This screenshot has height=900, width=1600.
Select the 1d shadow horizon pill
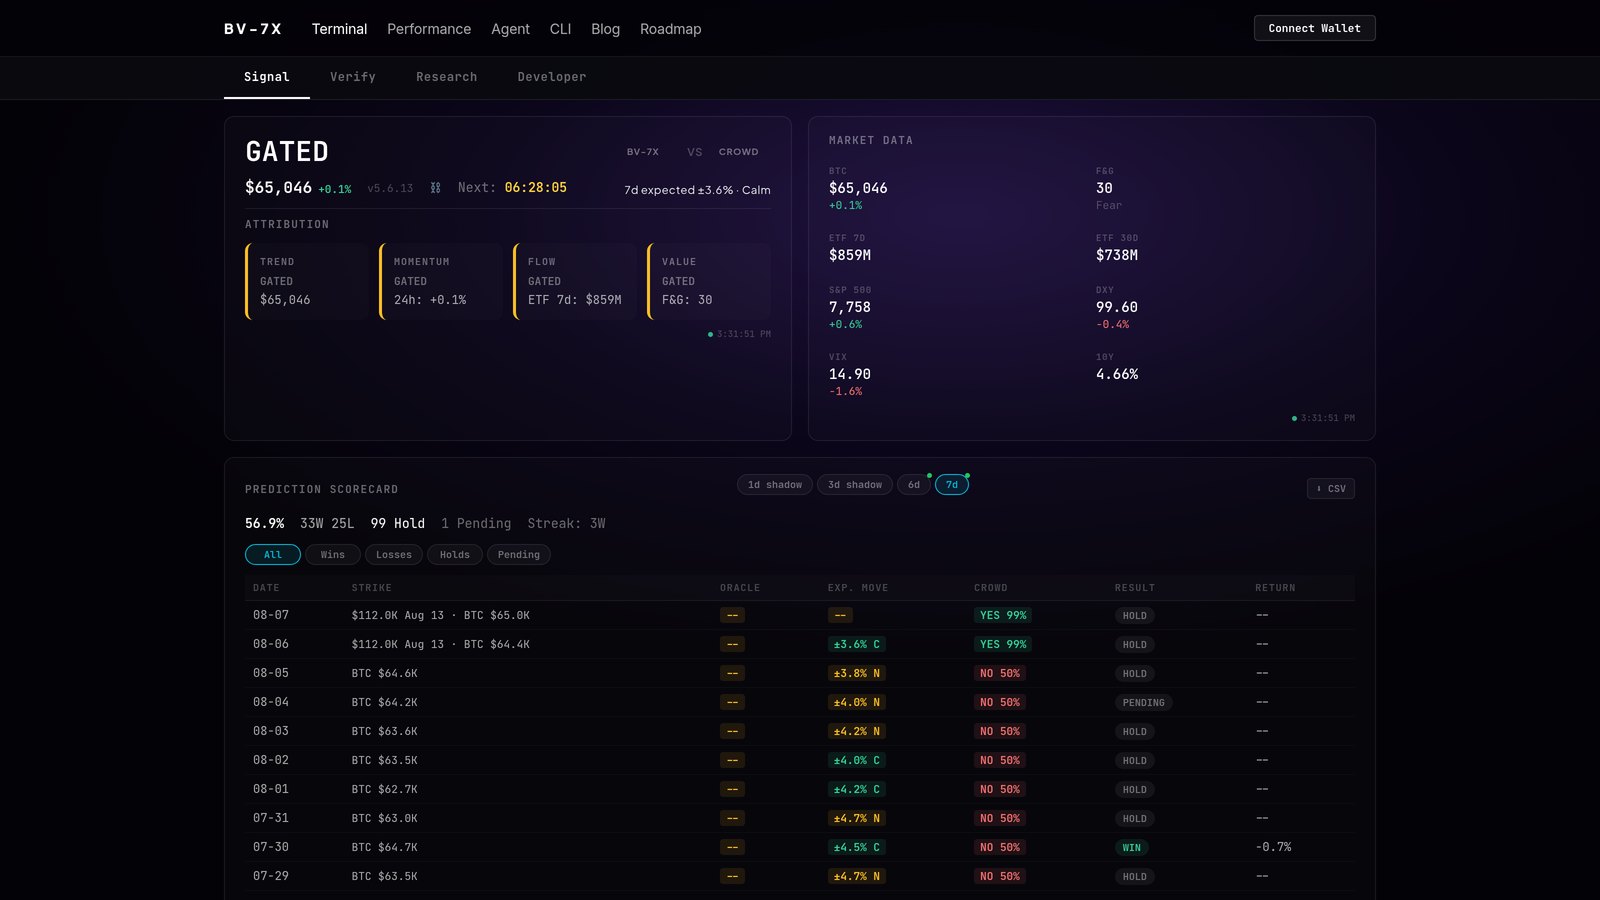tap(775, 485)
